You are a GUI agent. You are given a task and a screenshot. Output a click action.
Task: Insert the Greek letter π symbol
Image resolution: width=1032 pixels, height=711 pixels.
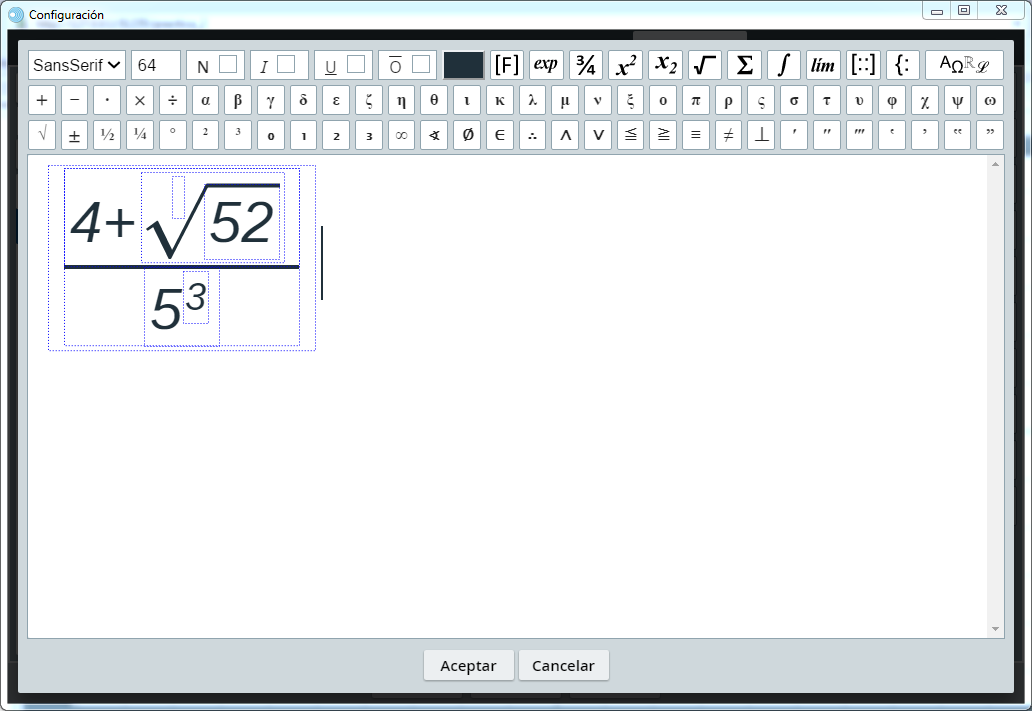(696, 101)
